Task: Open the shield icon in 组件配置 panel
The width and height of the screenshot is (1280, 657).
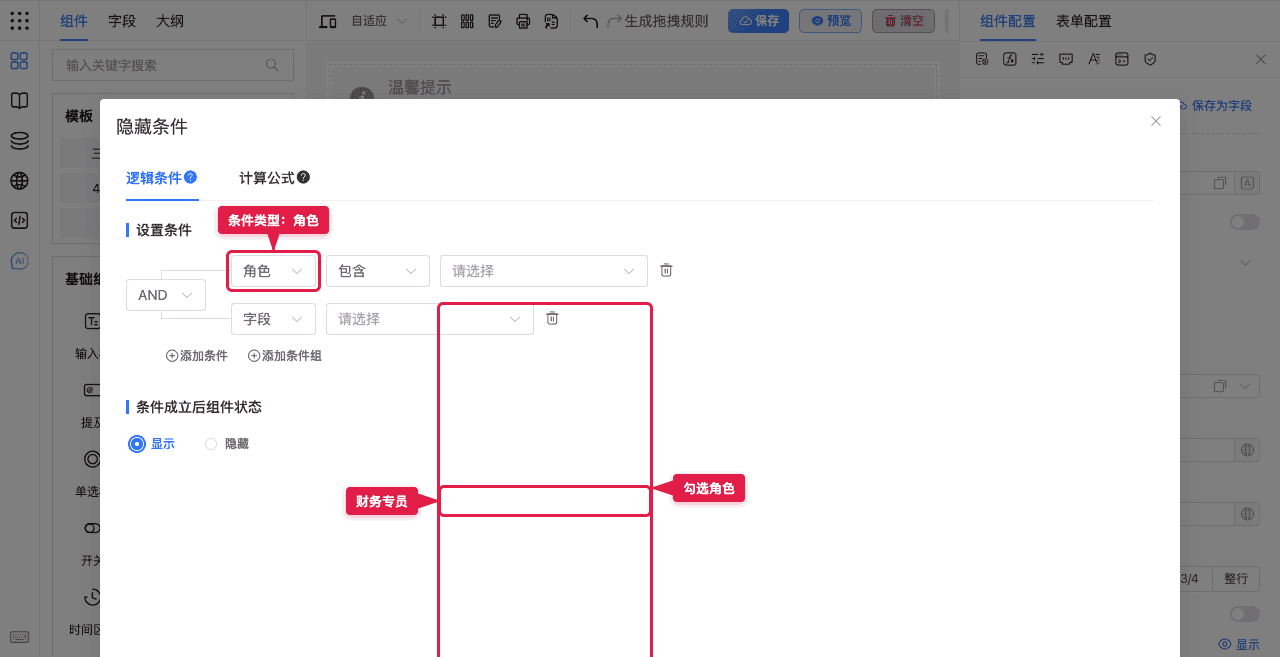Action: [x=1150, y=59]
